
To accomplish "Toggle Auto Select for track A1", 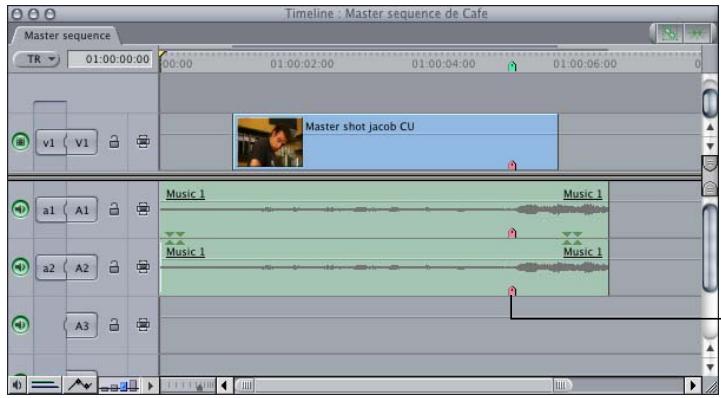I will coord(143,209).
